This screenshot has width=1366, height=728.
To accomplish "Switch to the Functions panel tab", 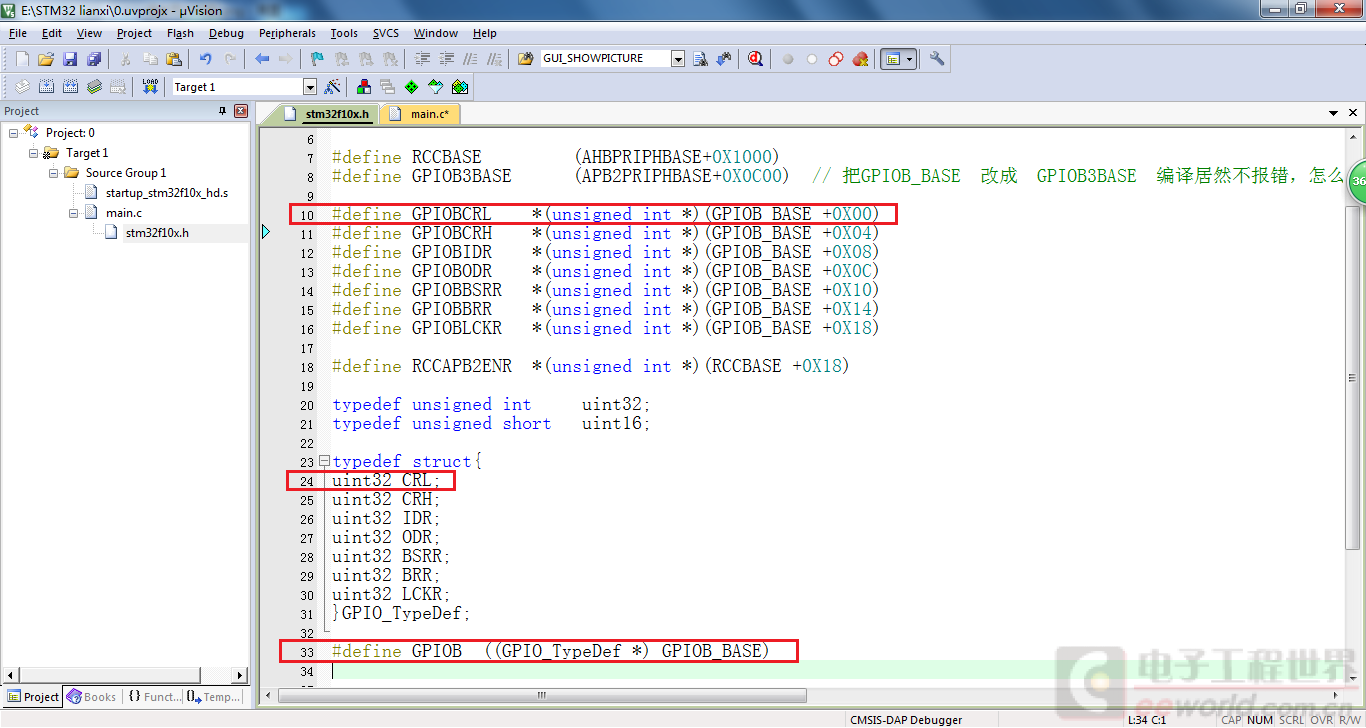I will coord(154,697).
